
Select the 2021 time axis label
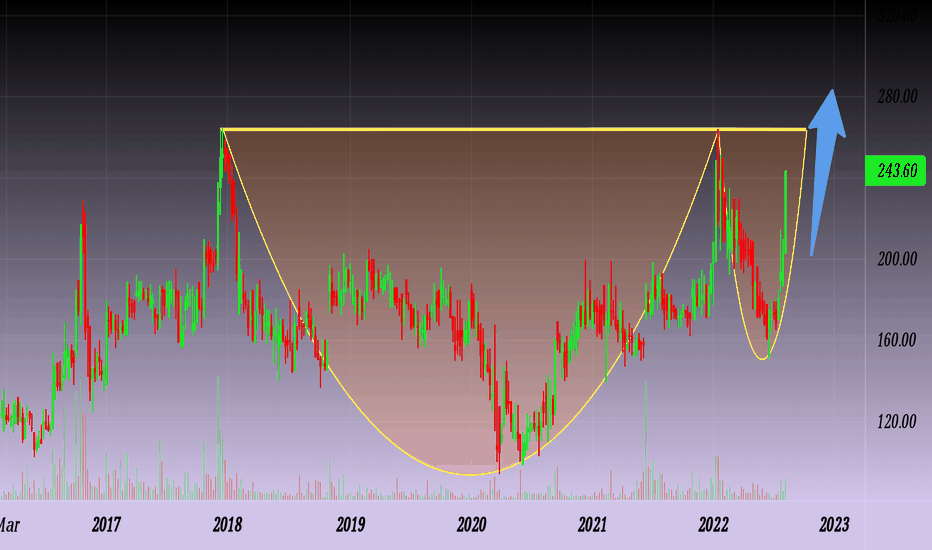(x=592, y=524)
